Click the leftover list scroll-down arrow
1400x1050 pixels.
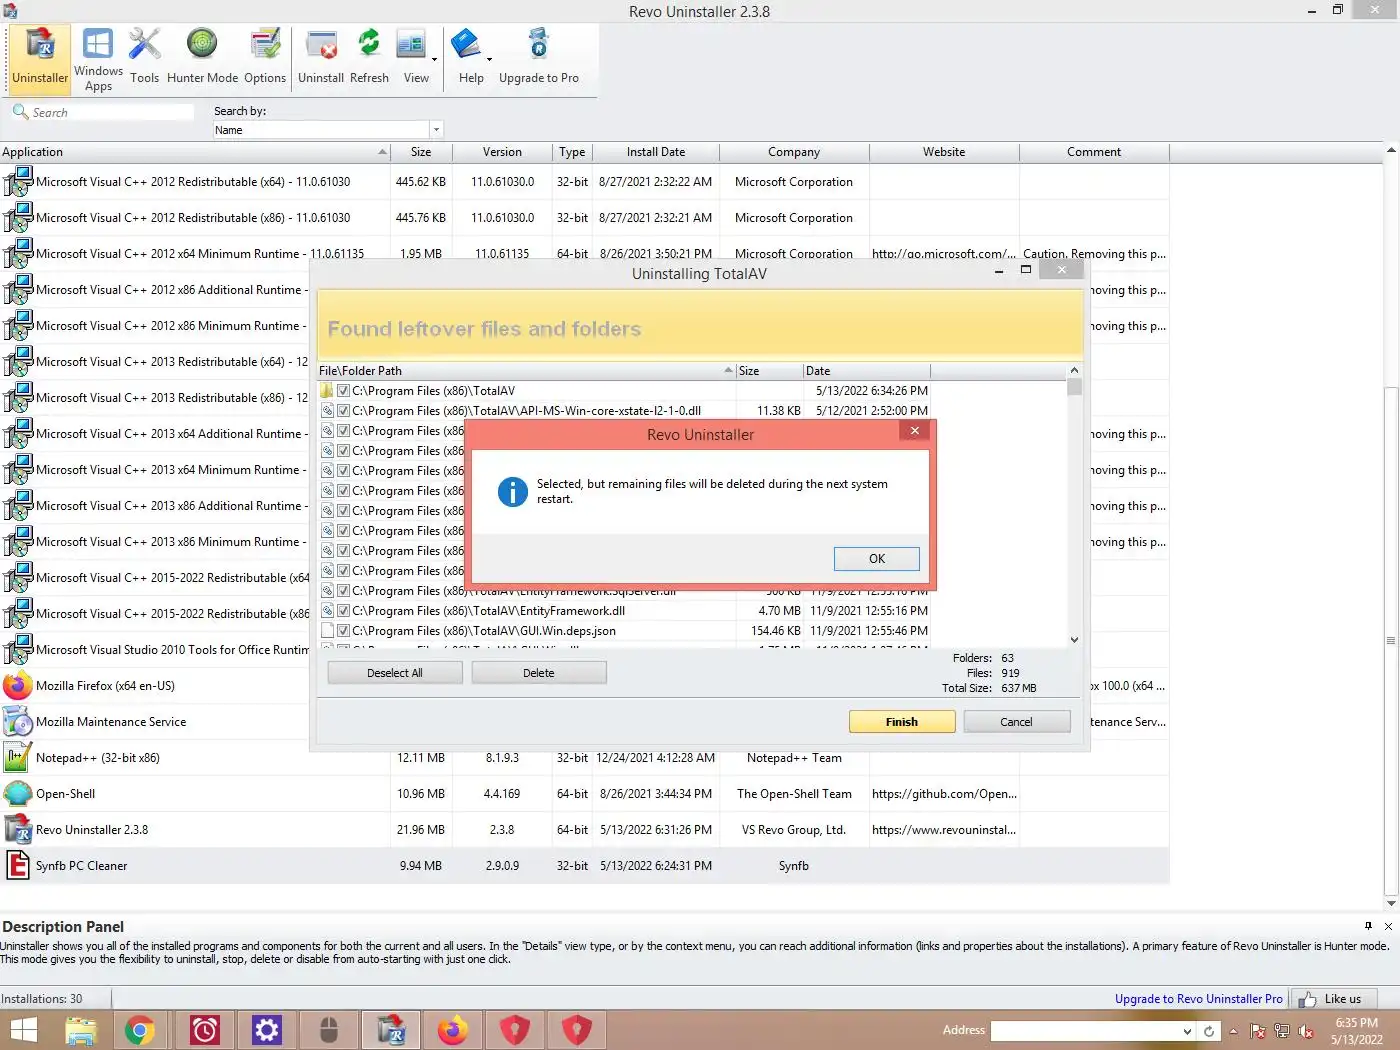pos(1075,640)
